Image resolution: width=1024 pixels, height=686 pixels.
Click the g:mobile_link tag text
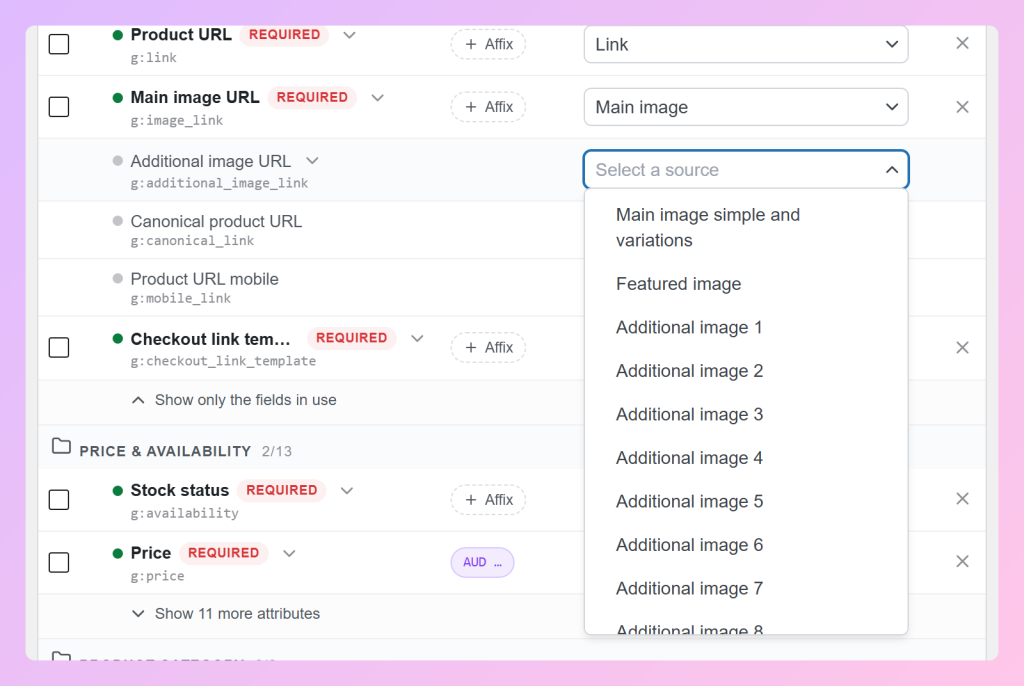click(181, 298)
